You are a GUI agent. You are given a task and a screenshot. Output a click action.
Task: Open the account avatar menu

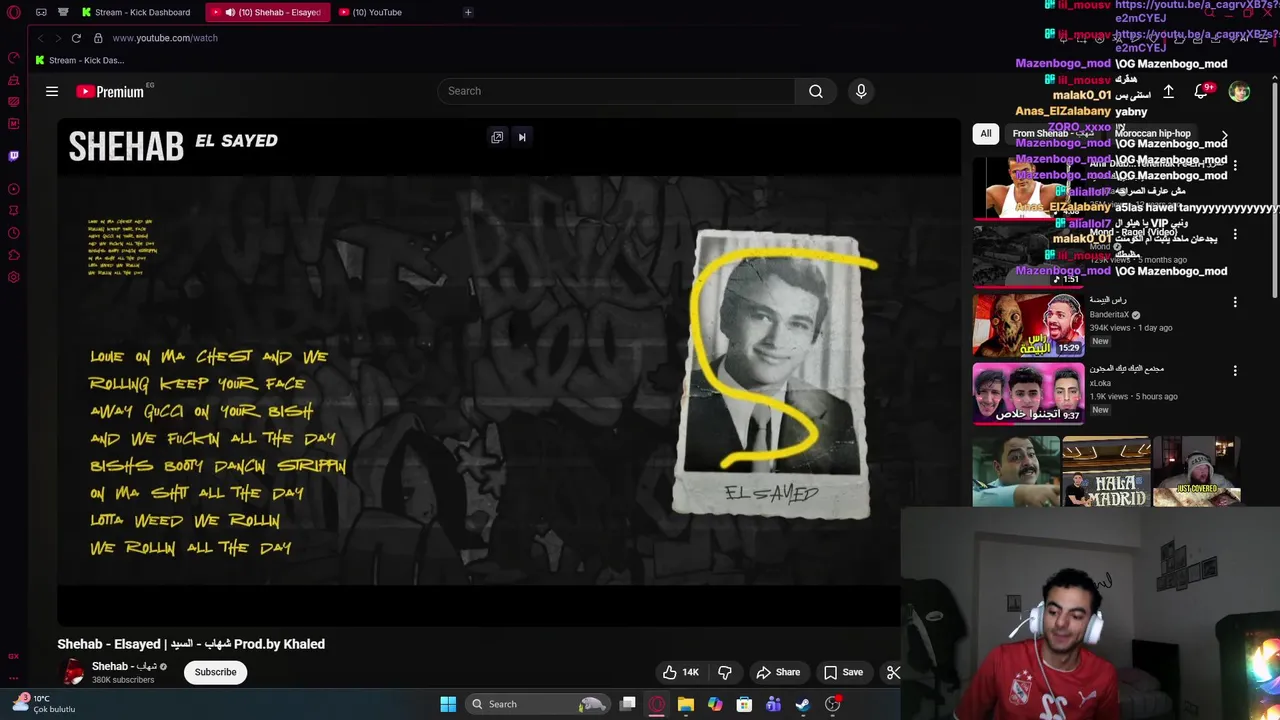tap(1239, 91)
